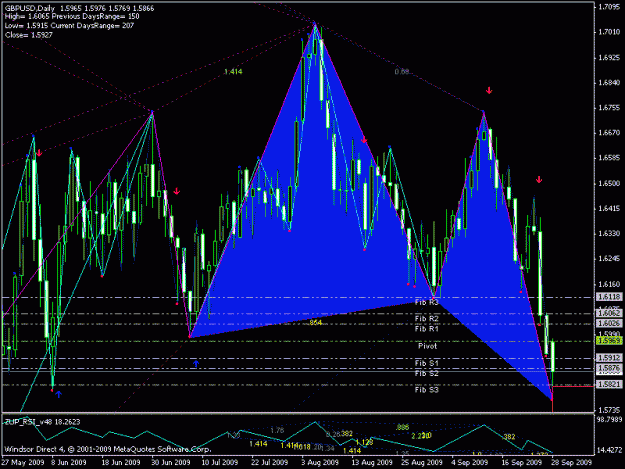Screen dimensions: 625x469
Task: Click the 1.6415 price axis value
Action: tap(609, 209)
